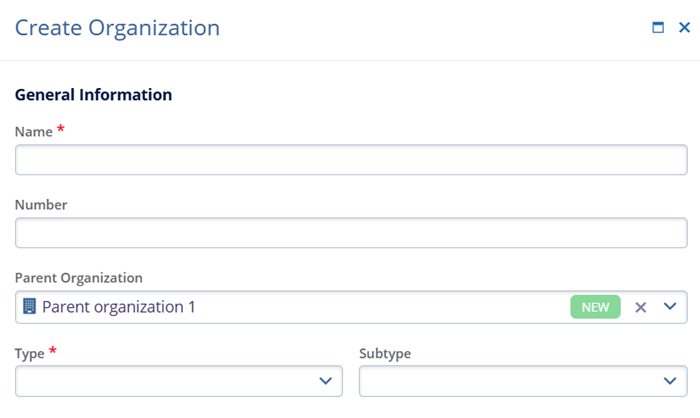
Task: Click the green NEW badge
Action: (595, 307)
